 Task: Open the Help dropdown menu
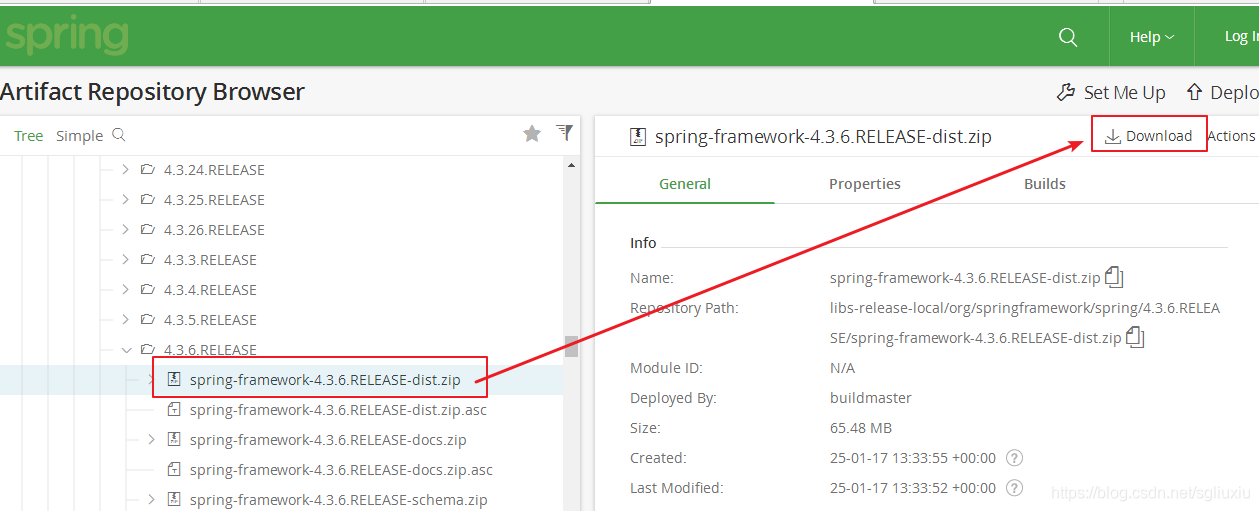click(x=1152, y=37)
